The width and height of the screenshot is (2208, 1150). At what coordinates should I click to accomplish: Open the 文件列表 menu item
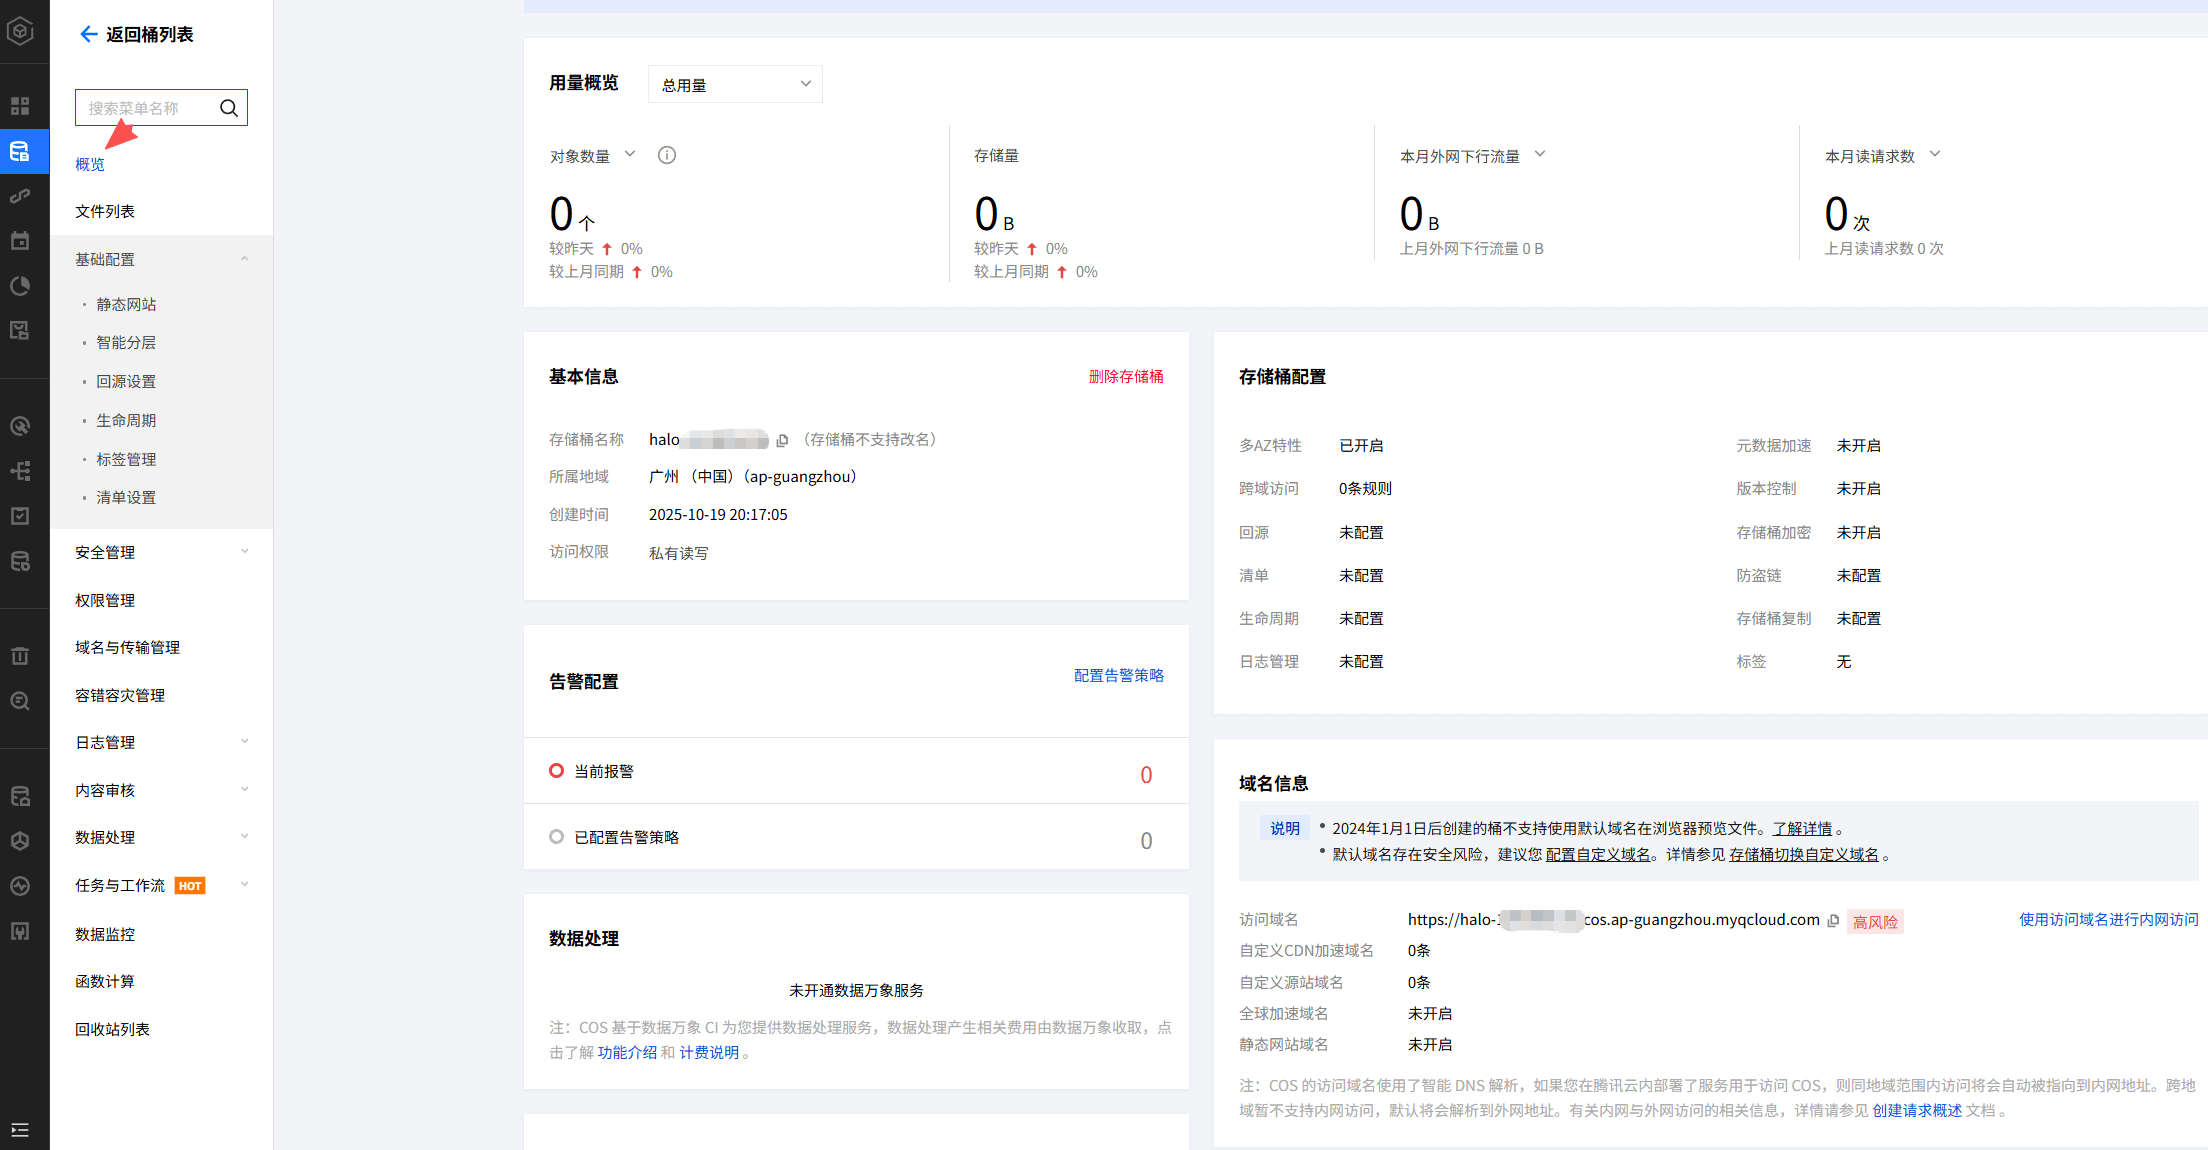[105, 212]
